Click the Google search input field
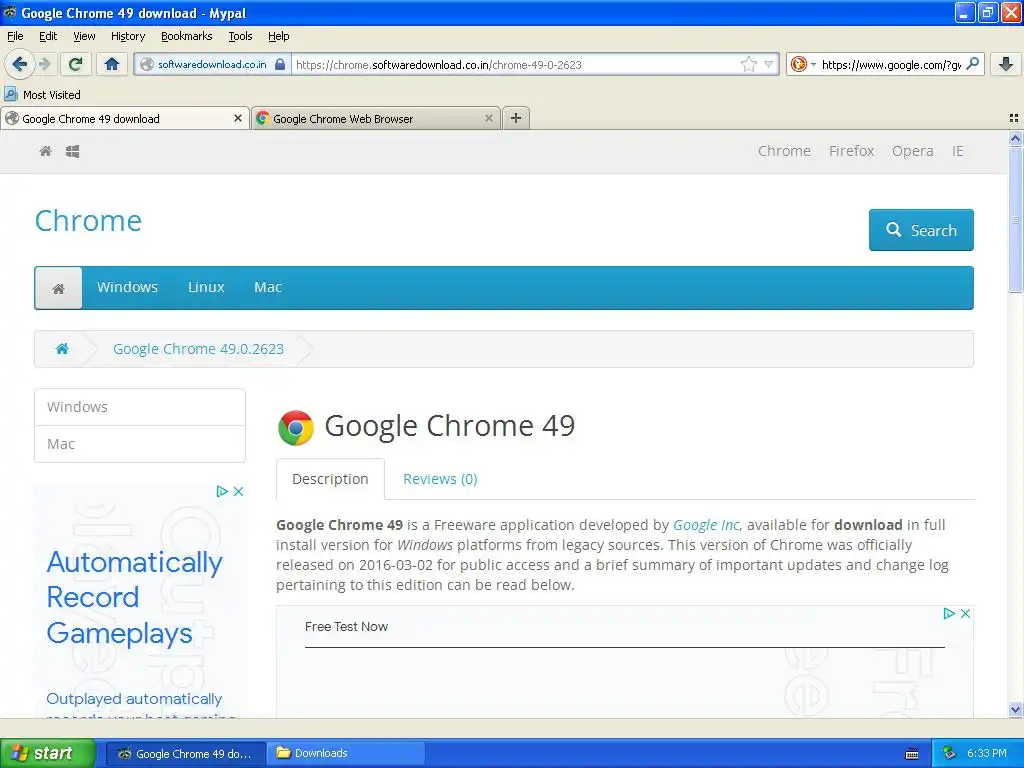1024x768 pixels. [x=891, y=64]
